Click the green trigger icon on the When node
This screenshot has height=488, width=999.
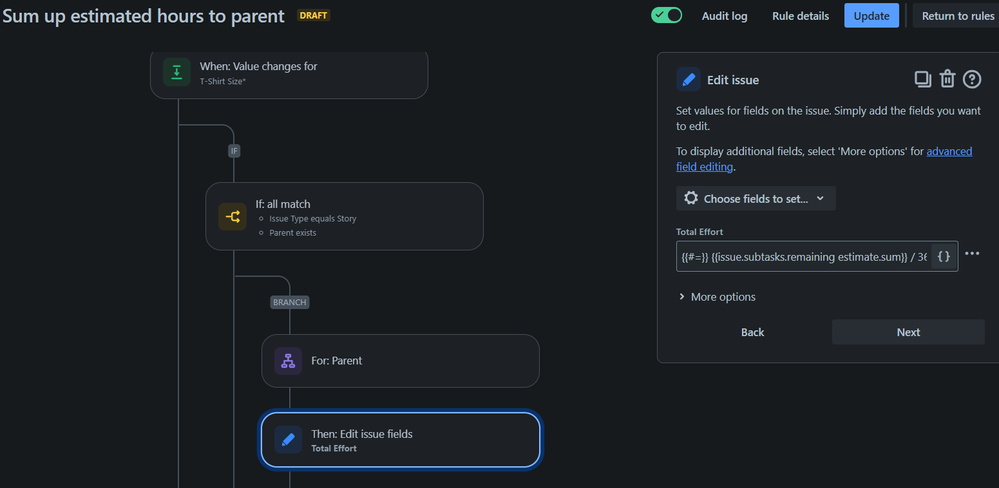[x=177, y=72]
